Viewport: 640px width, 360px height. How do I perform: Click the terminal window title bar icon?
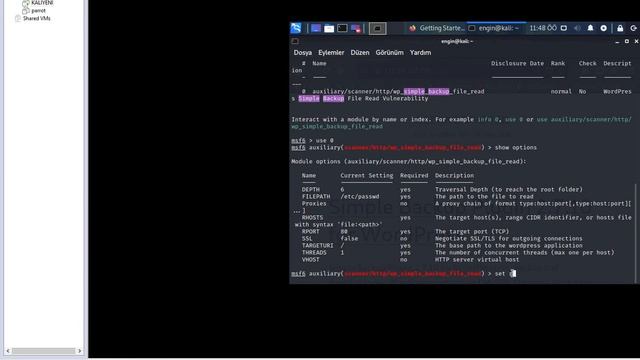[295, 41]
